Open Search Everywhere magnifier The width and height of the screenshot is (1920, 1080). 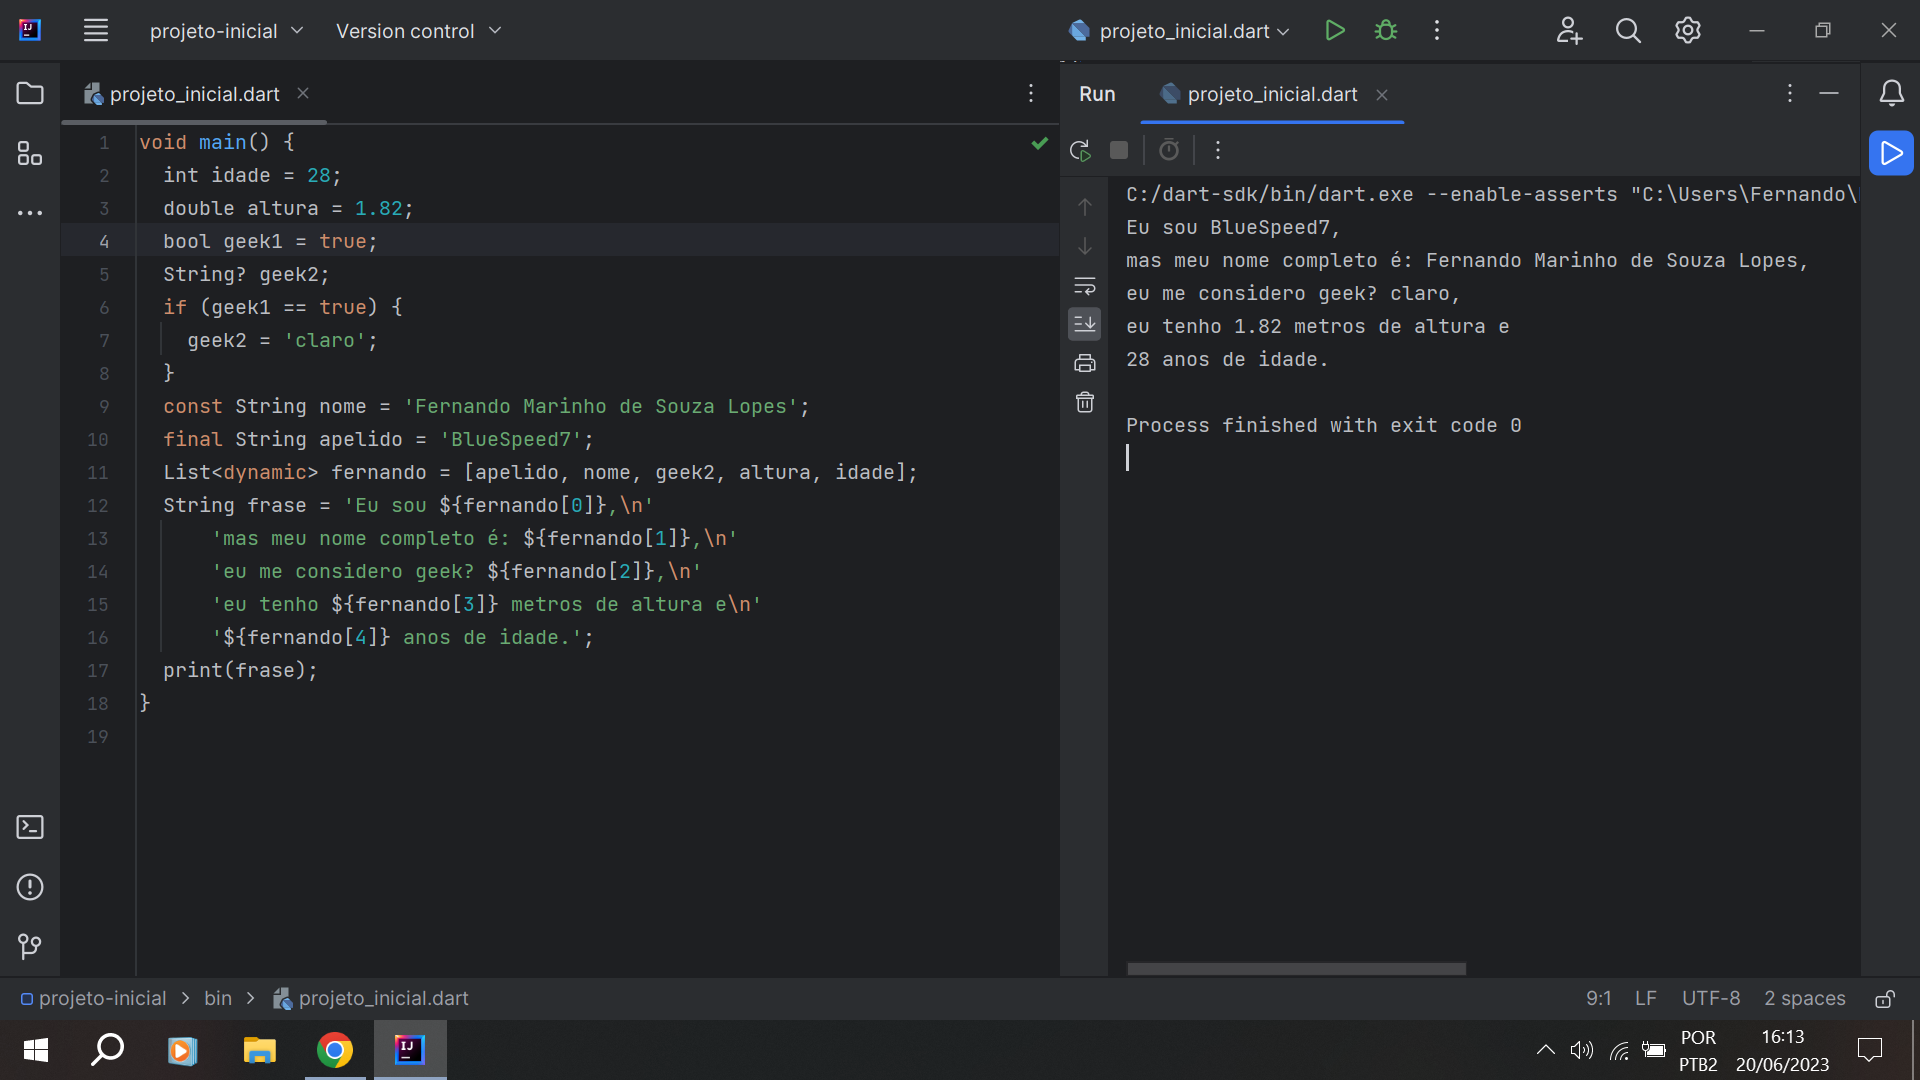pyautogui.click(x=1628, y=31)
